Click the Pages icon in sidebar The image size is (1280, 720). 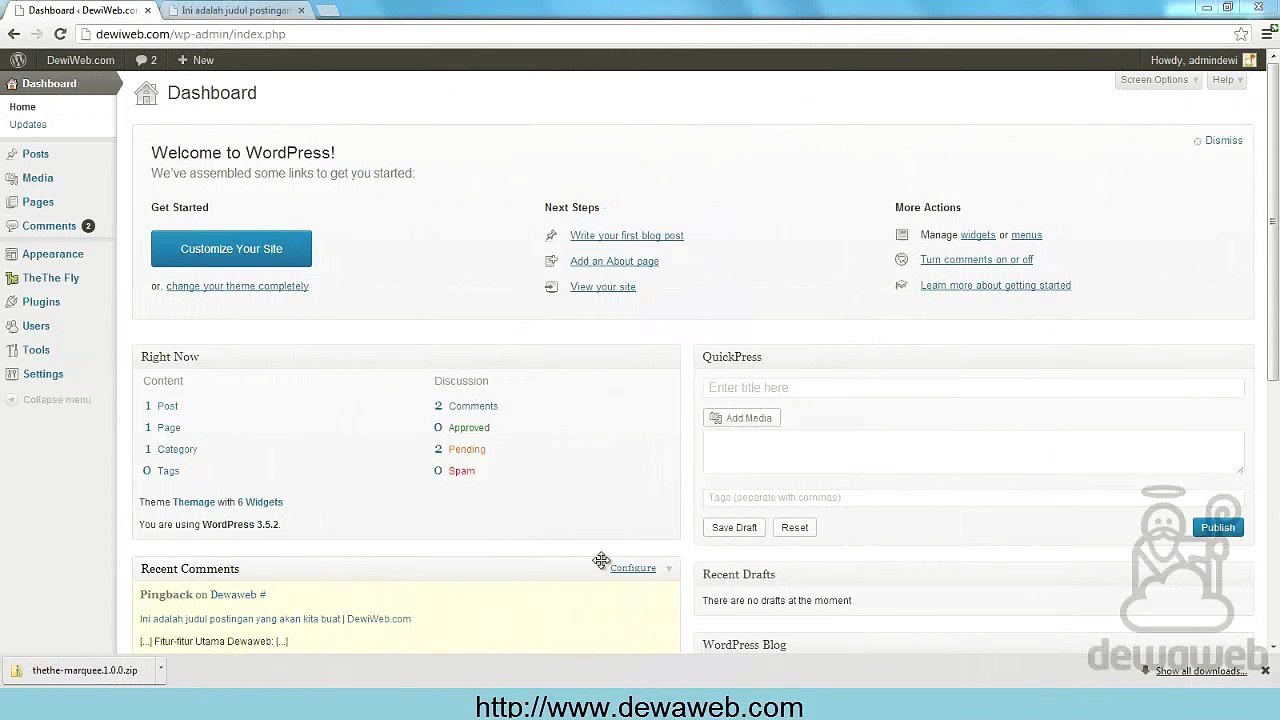click(12, 202)
